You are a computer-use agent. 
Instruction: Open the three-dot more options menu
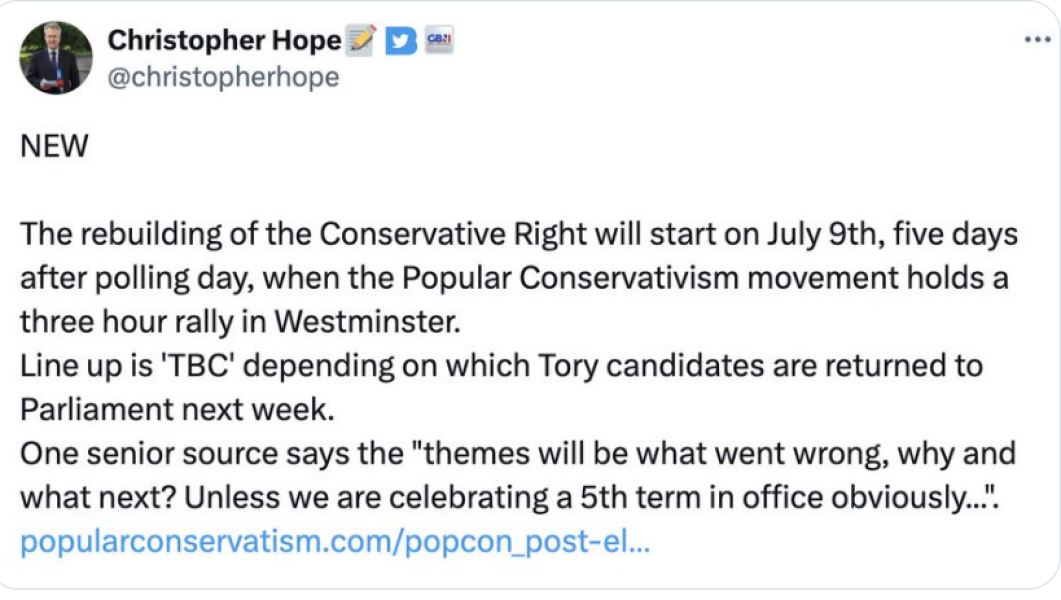point(1033,40)
